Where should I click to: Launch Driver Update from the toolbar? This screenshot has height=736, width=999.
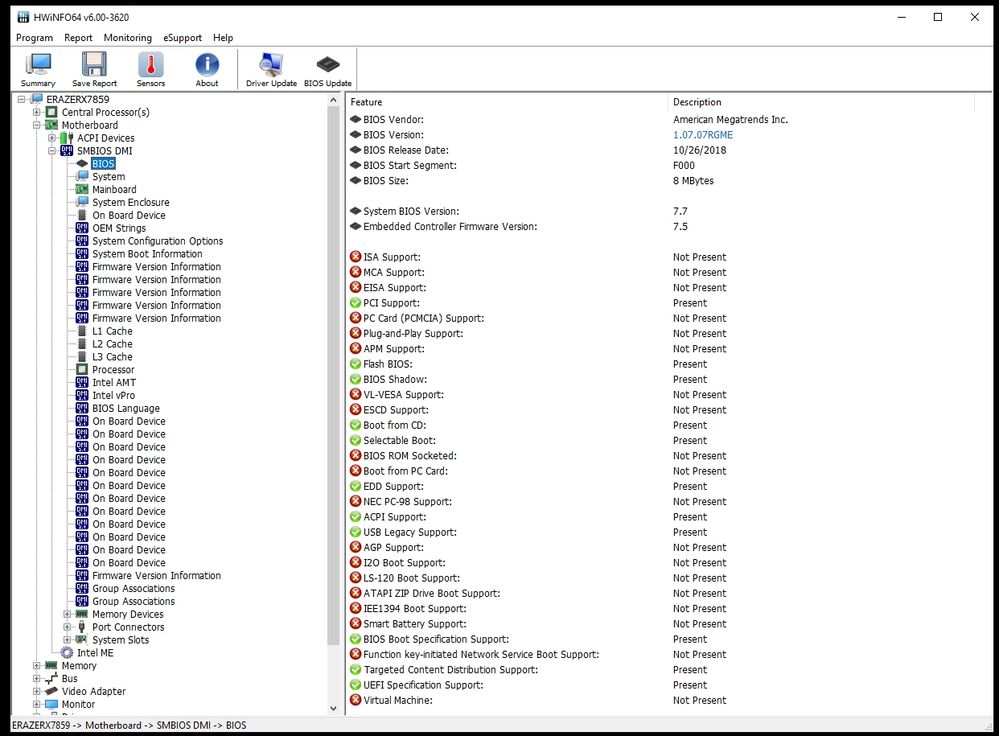(x=270, y=68)
